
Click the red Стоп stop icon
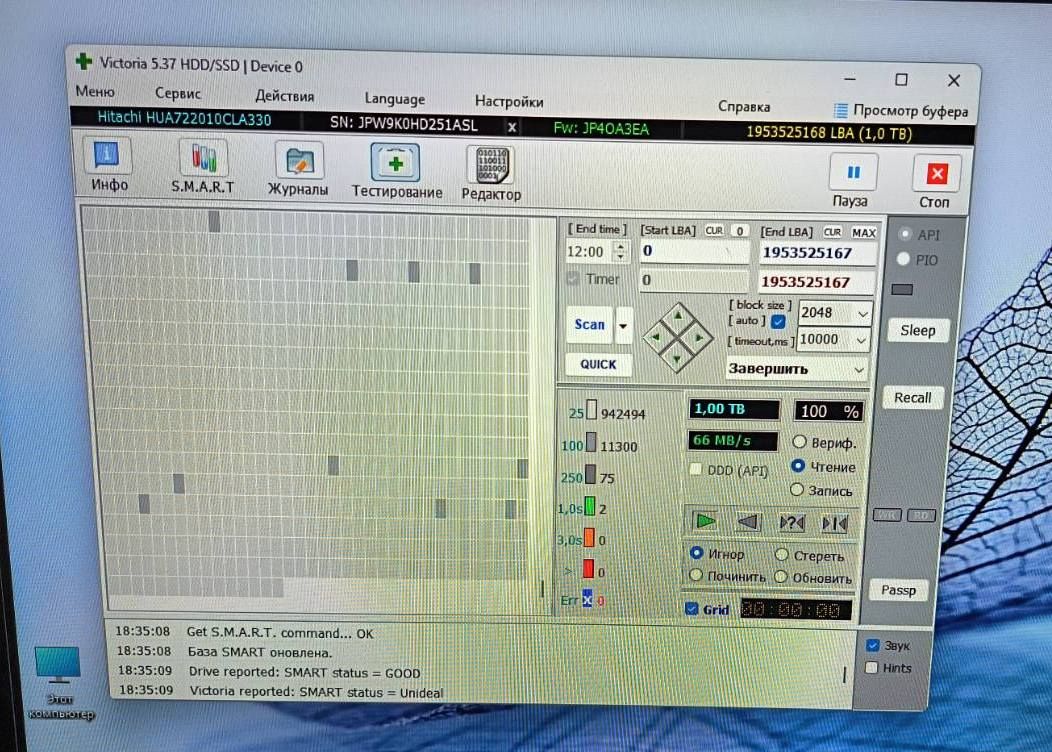coord(937,174)
